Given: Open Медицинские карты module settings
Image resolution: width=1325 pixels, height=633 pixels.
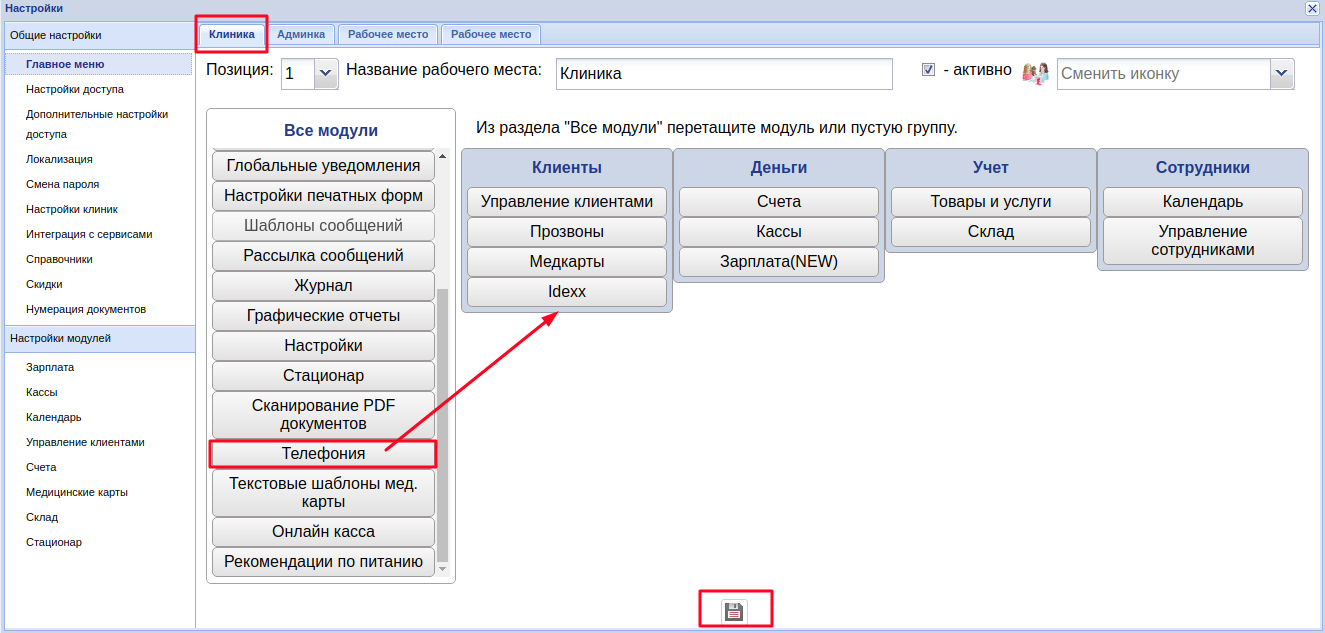Looking at the screenshot, I should (x=77, y=492).
